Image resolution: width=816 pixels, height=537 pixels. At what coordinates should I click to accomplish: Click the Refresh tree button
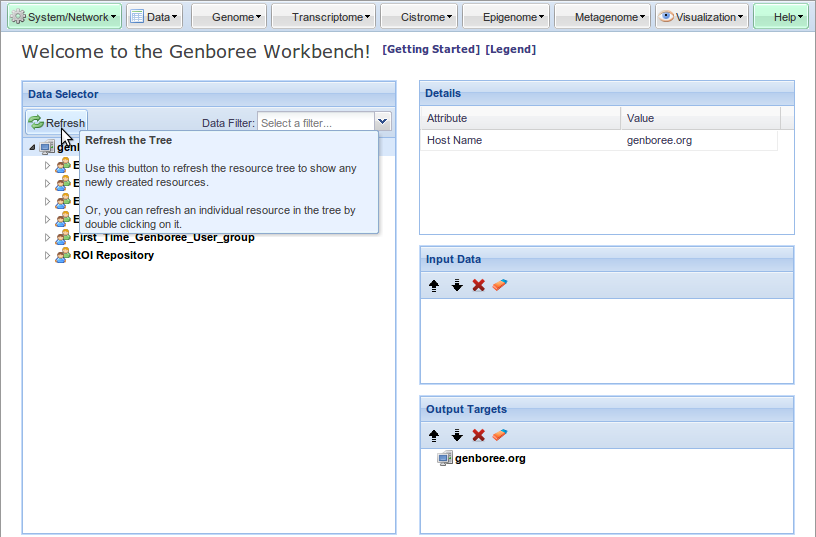tap(57, 122)
